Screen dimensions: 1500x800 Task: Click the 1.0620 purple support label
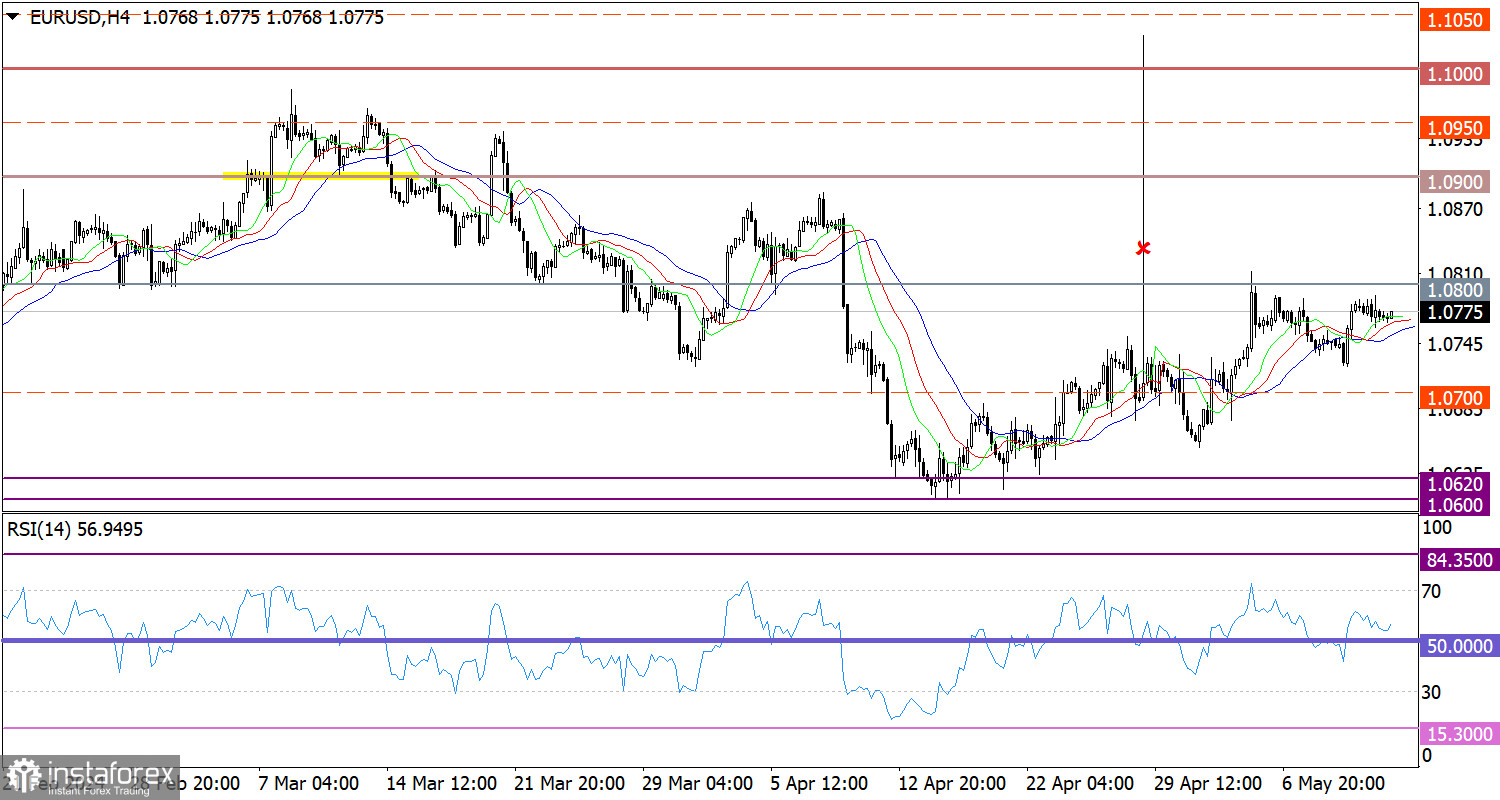coord(1456,483)
